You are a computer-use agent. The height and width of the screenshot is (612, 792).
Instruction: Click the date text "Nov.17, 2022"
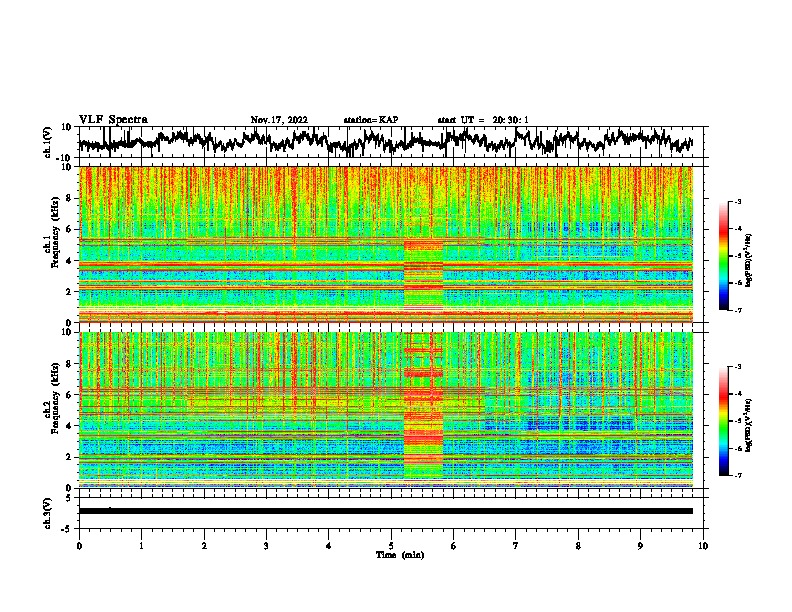(x=279, y=120)
